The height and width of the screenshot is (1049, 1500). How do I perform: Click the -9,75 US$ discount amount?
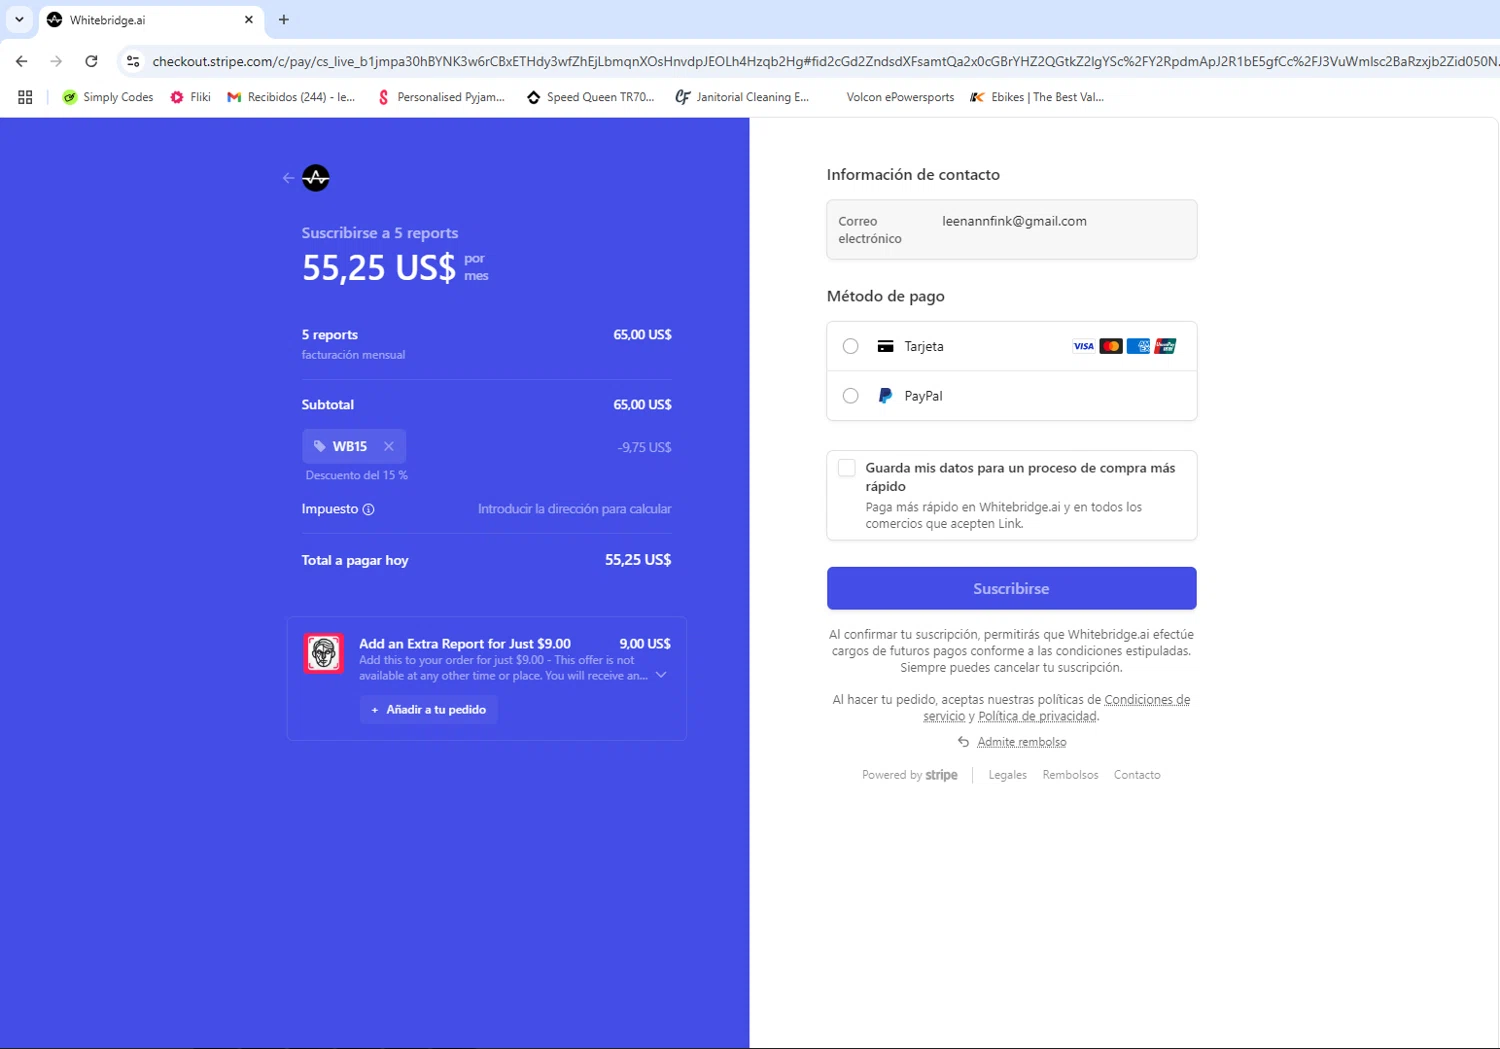pyautogui.click(x=644, y=447)
